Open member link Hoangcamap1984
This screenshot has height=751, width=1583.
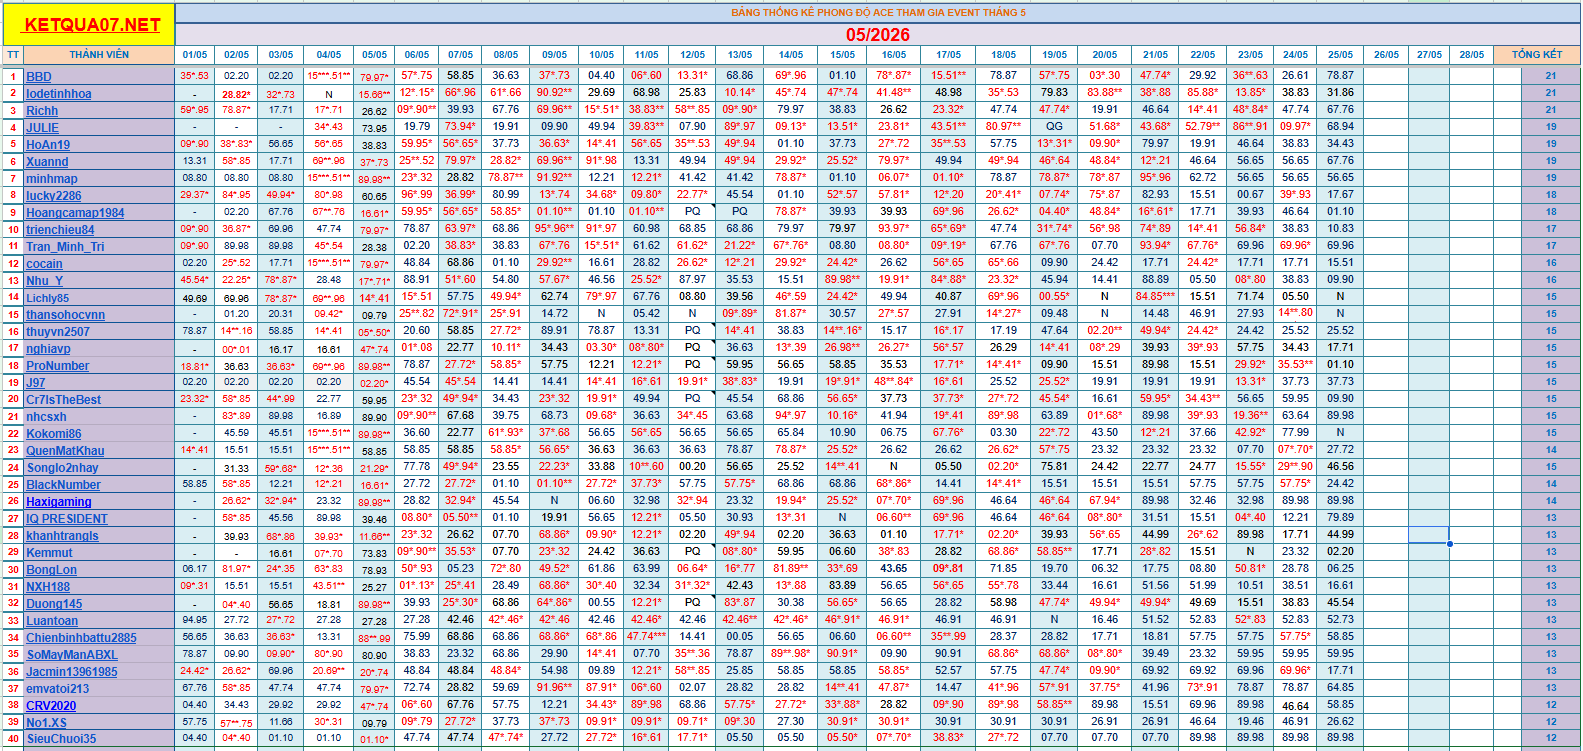[x=75, y=213]
